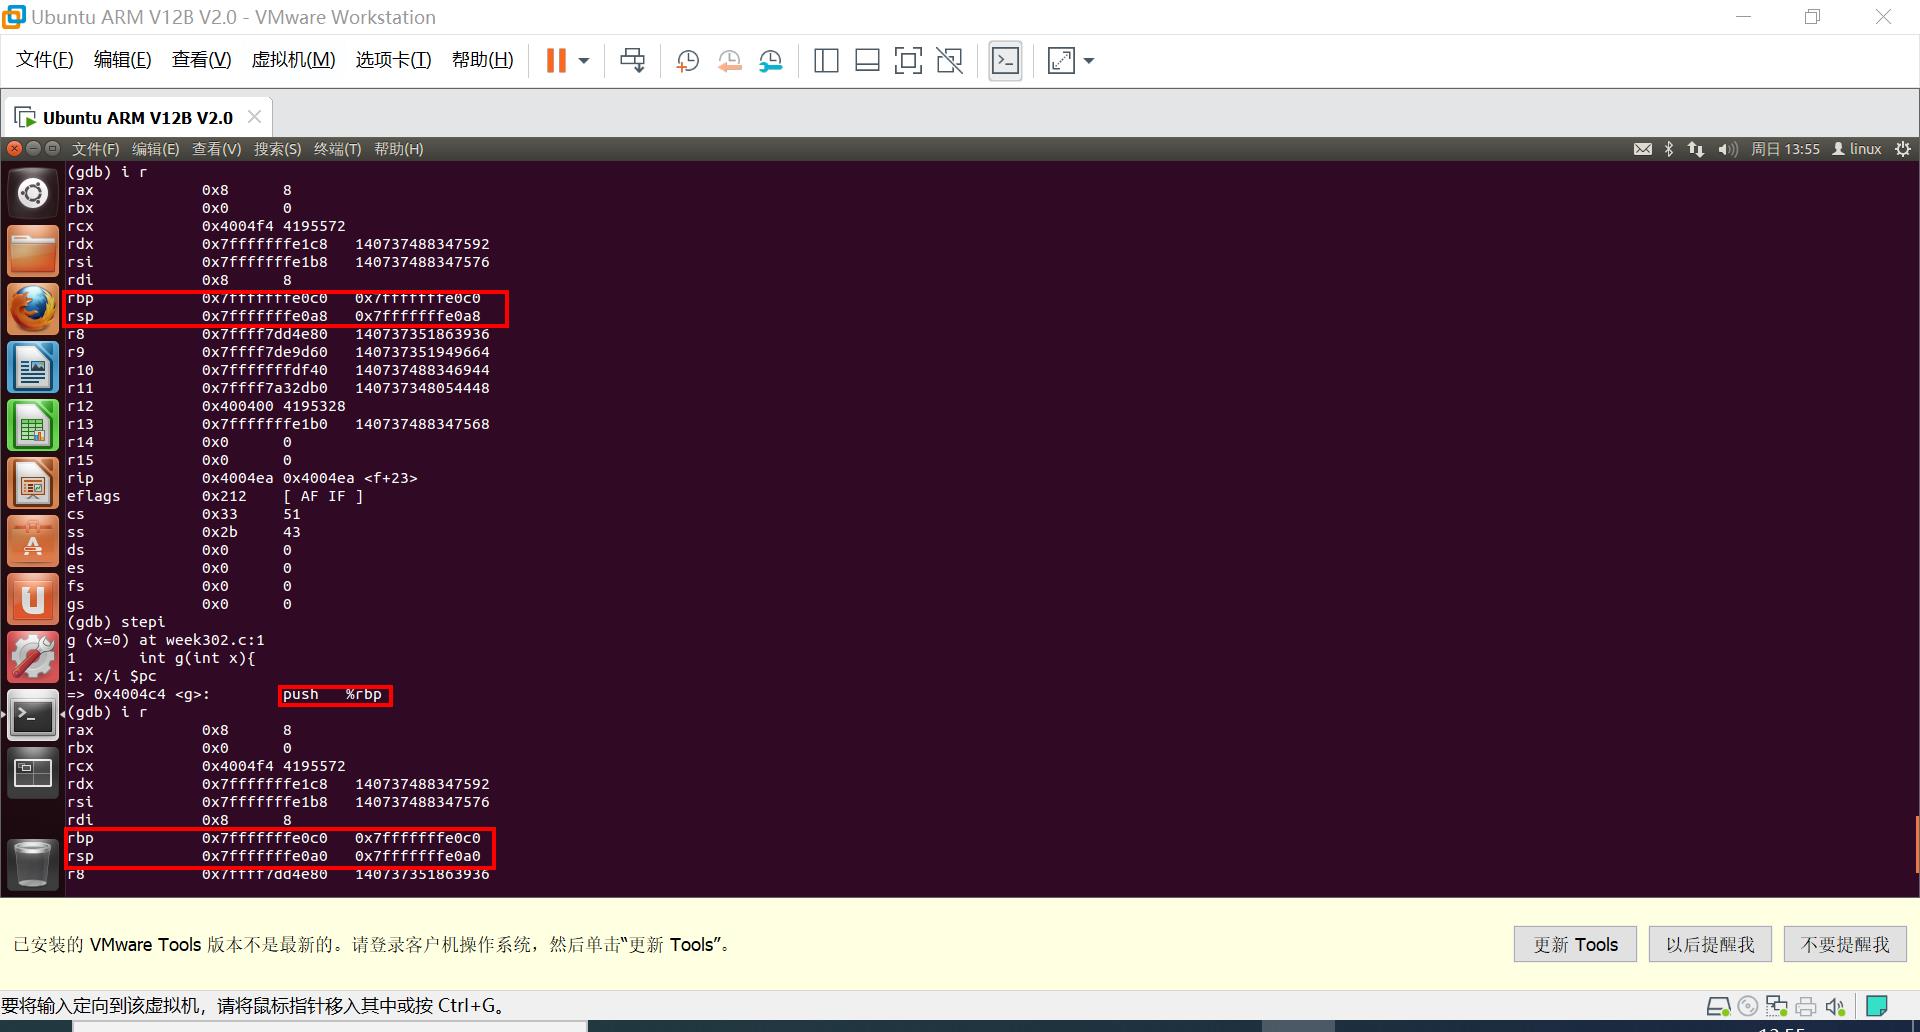
Task: Open LibreOffice Impress from launcher
Action: 33,483
